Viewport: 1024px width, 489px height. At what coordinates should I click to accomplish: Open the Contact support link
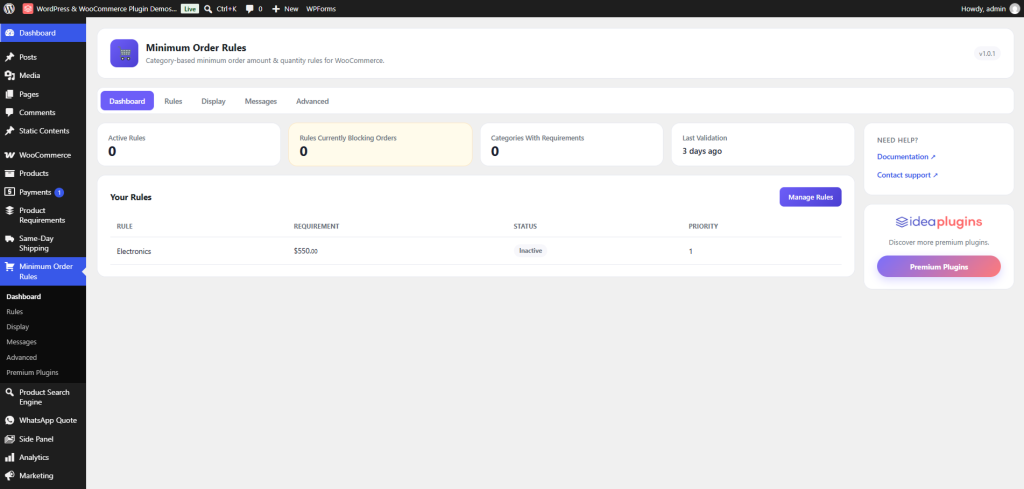coord(907,175)
